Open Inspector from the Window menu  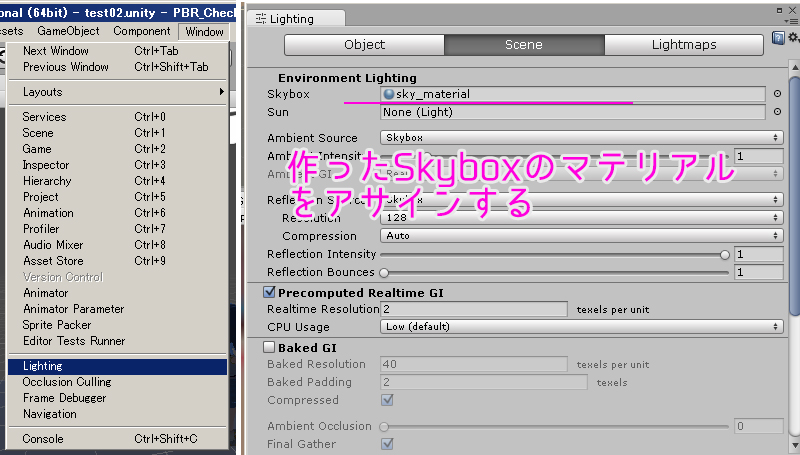point(117,165)
